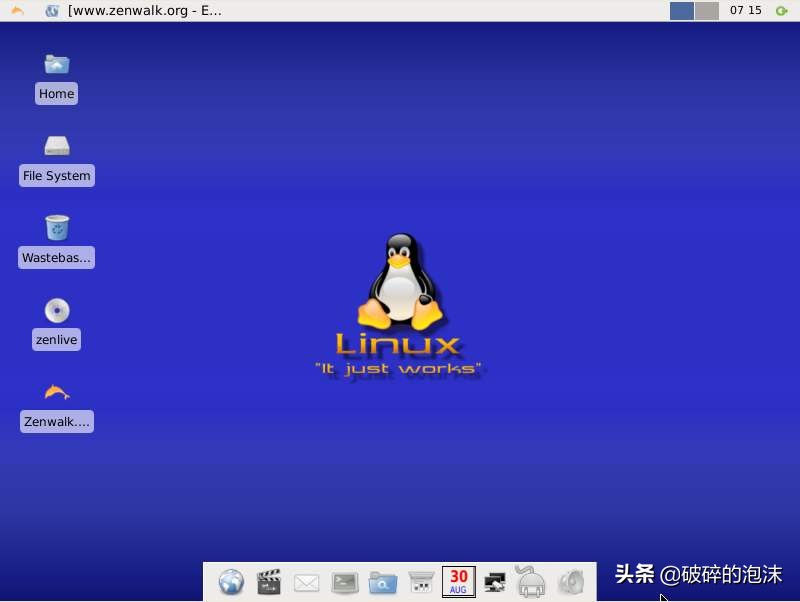This screenshot has width=800, height=602.
Task: Click the clock in the top panel
Action: point(746,11)
